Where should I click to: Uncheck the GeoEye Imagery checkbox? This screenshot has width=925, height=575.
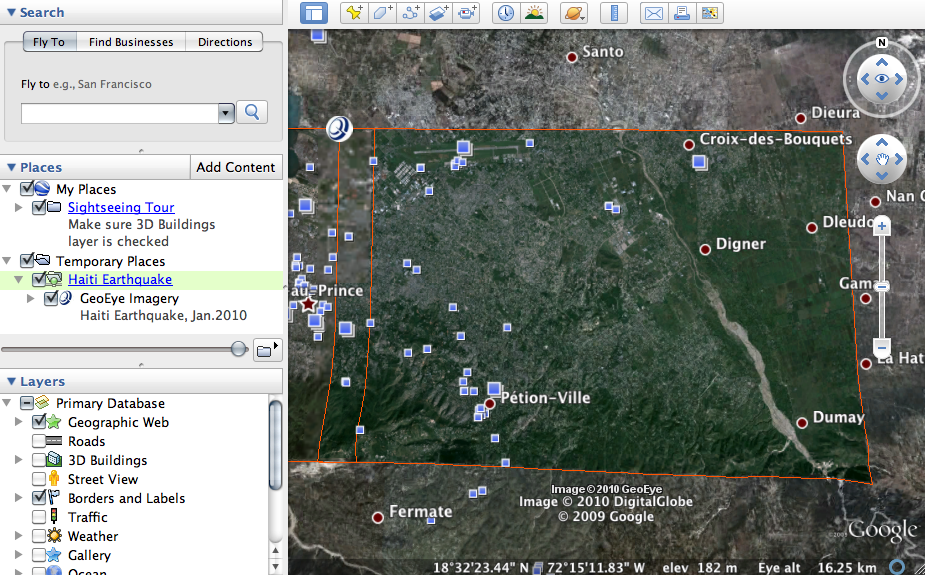click(x=53, y=298)
